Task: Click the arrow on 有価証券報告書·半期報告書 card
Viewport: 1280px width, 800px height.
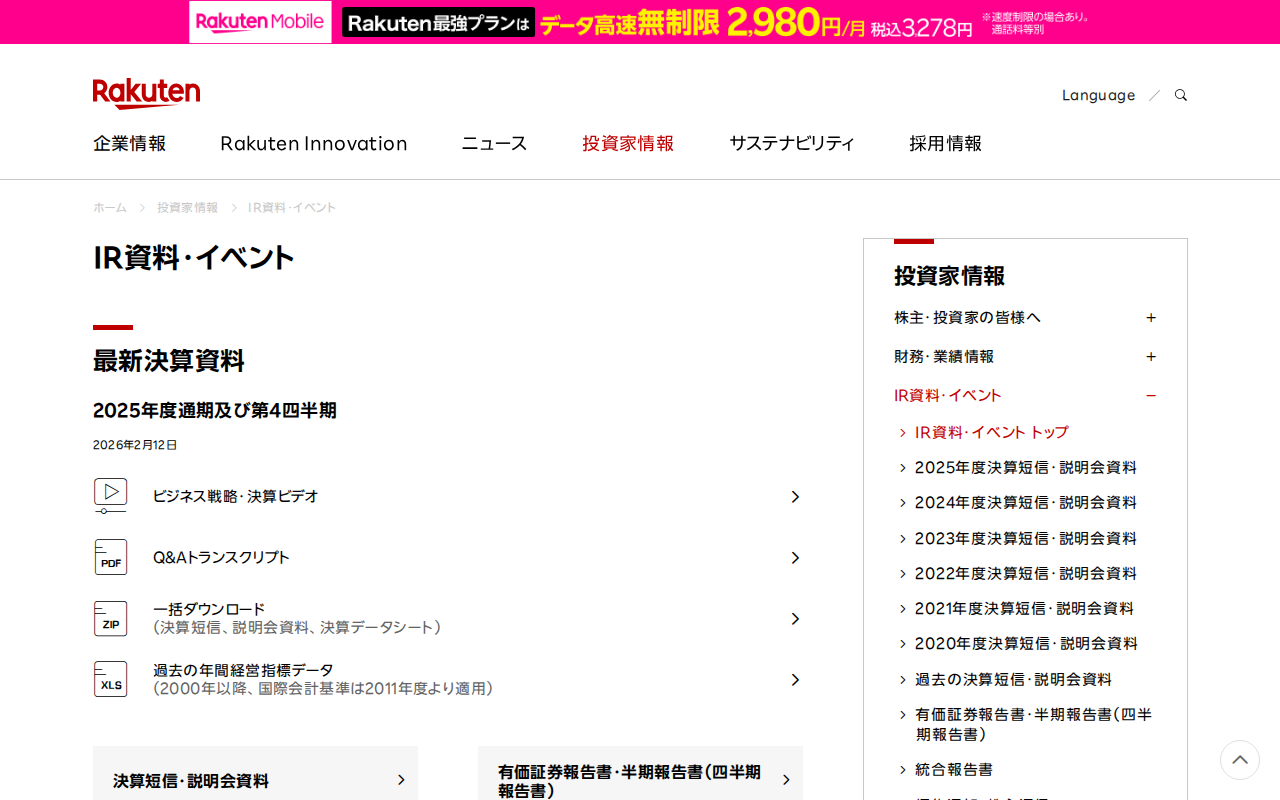Action: click(786, 780)
